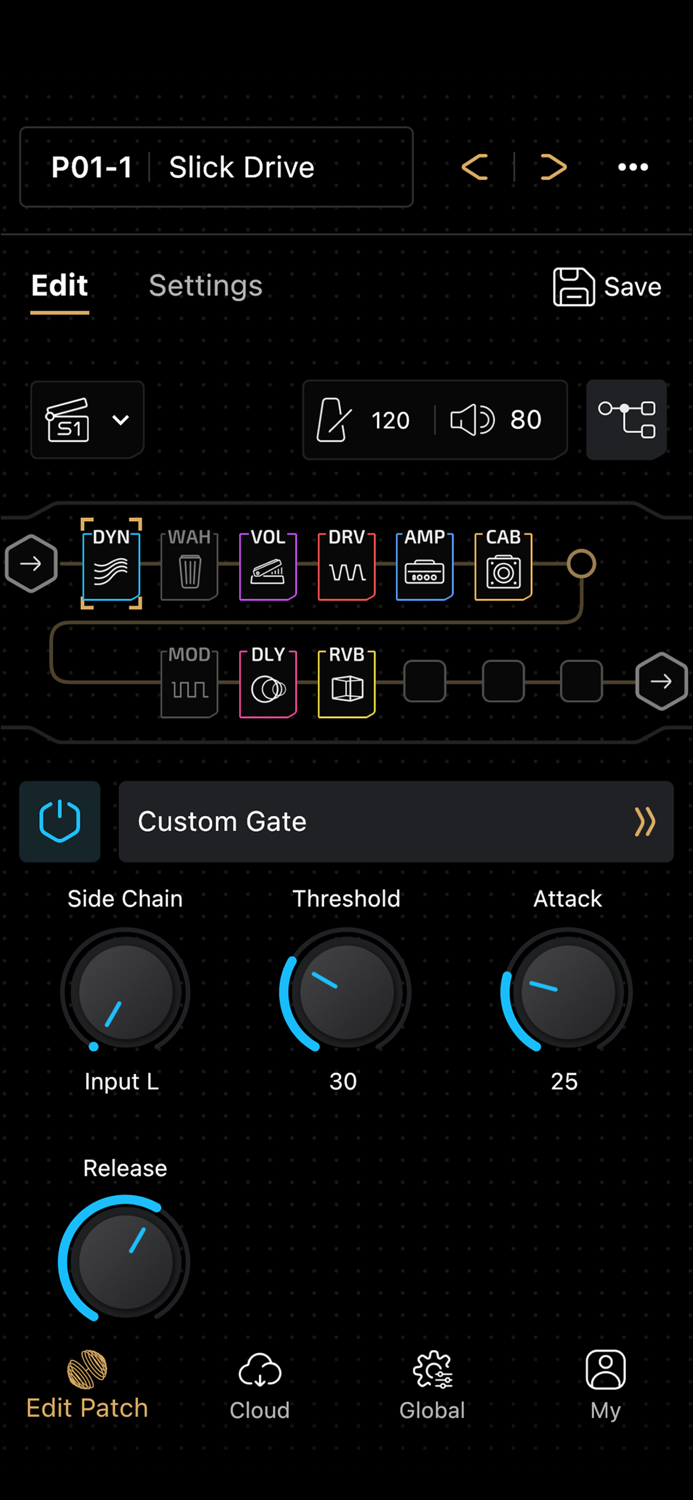Open the signal chain routing view
Screen dimensions: 693x1500
coord(627,420)
